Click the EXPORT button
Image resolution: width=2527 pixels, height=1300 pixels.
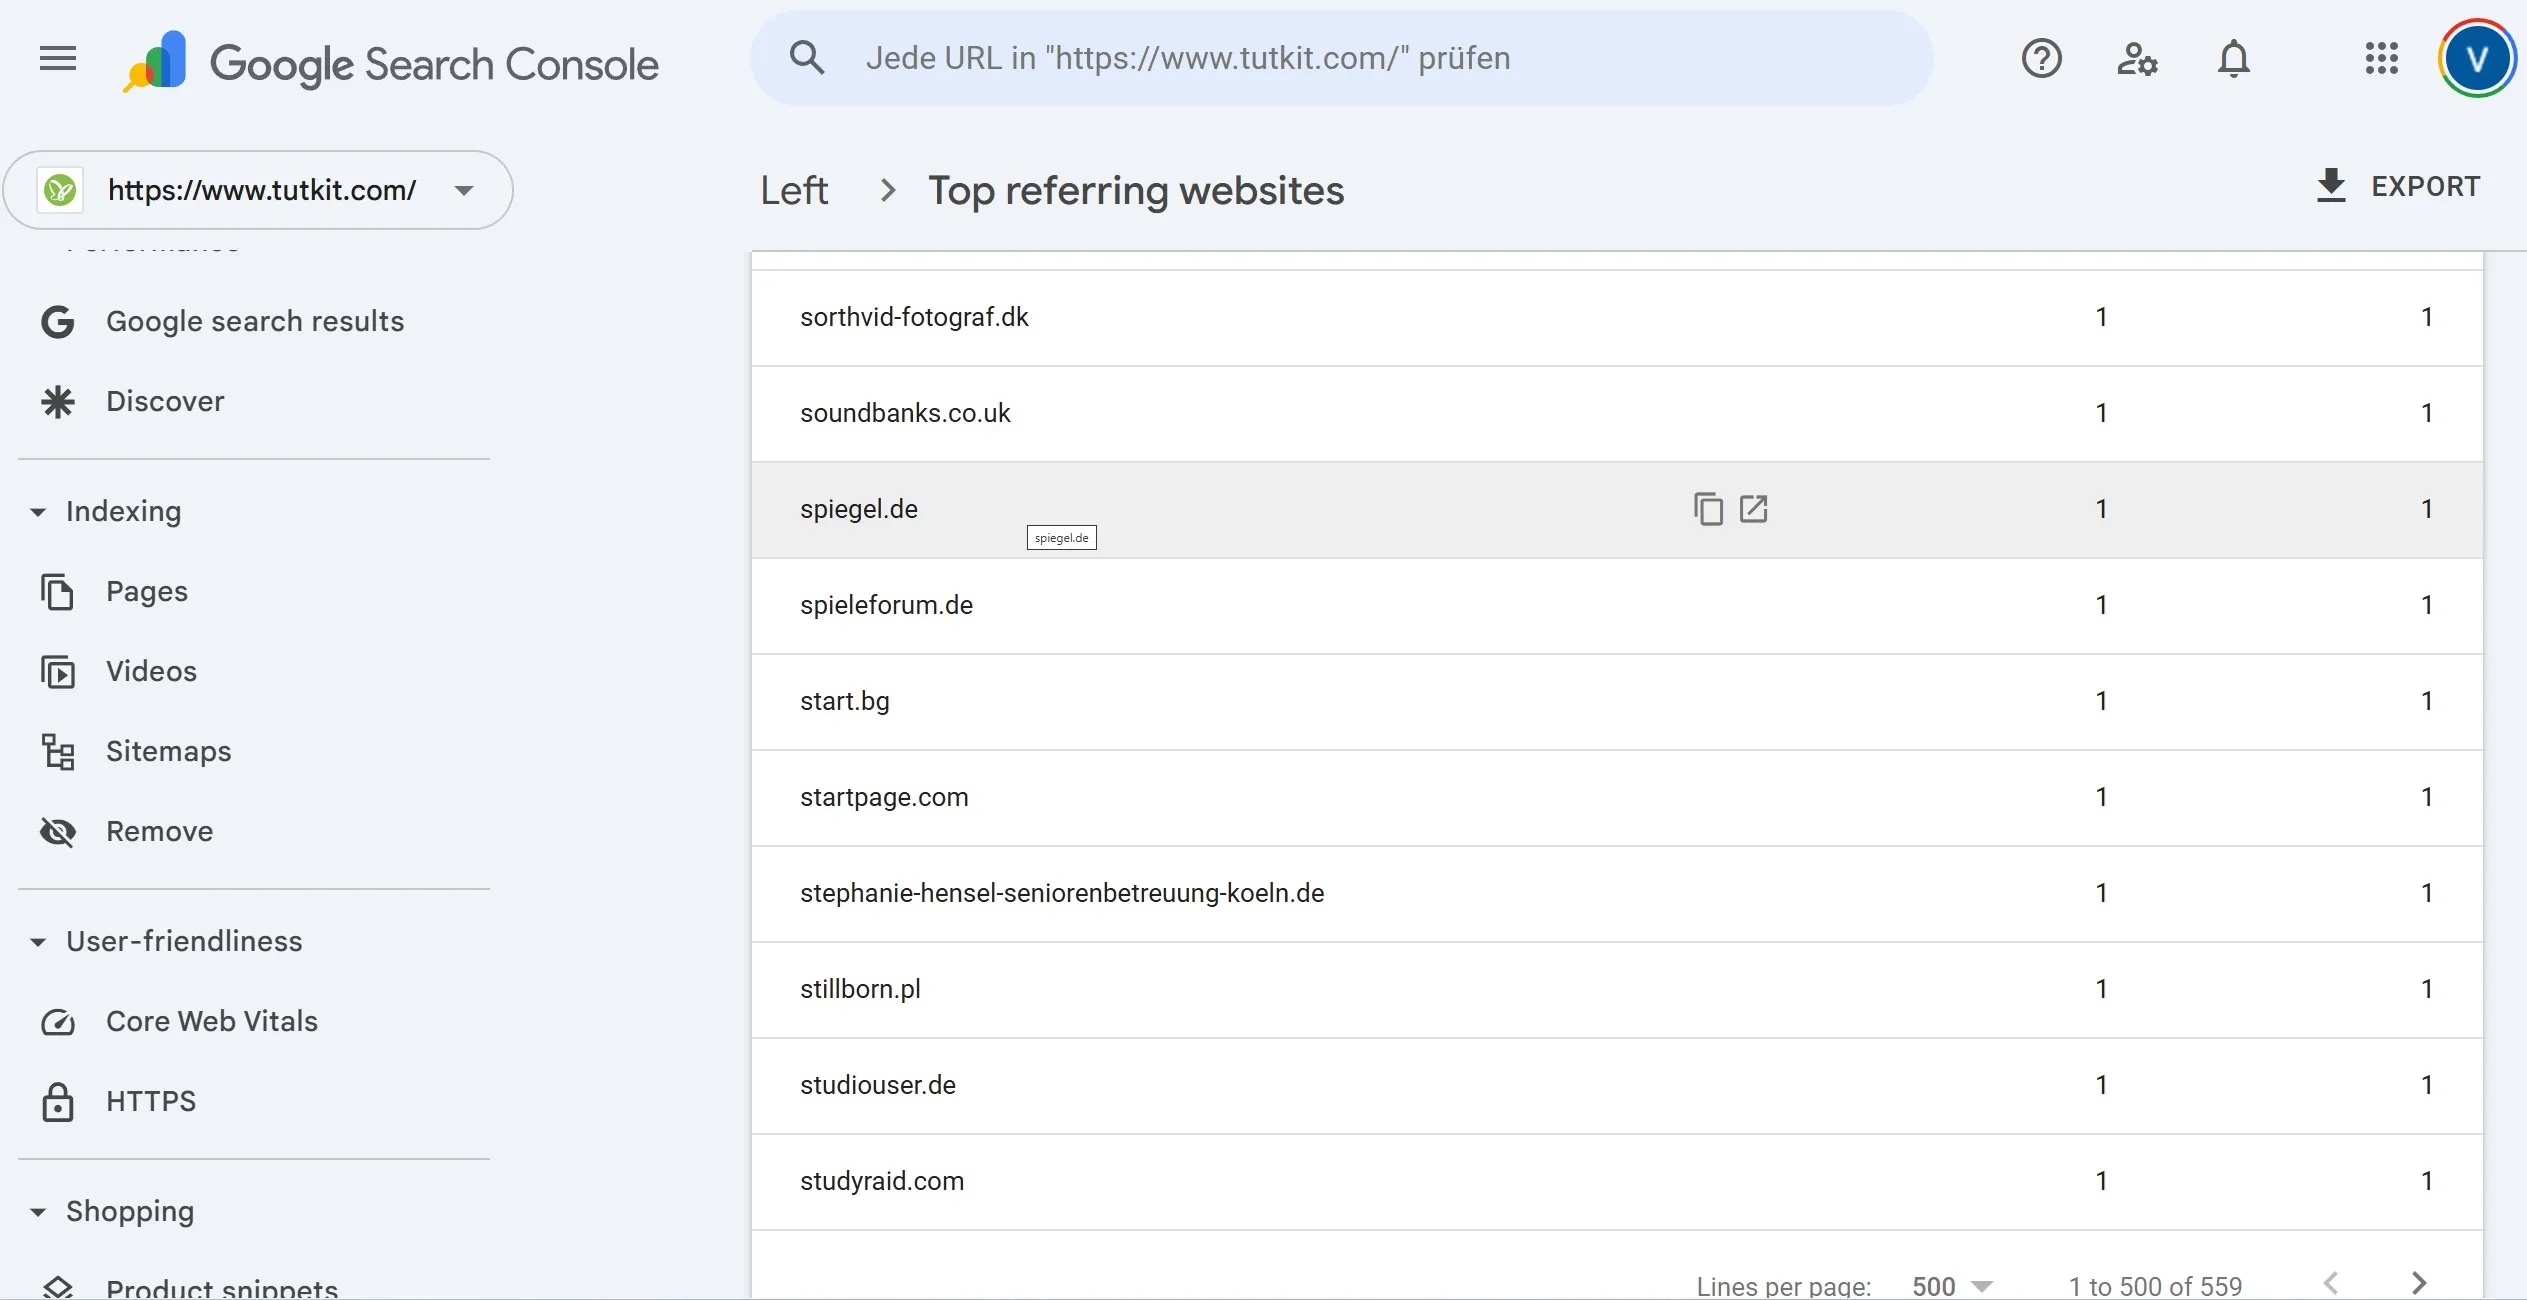pyautogui.click(x=2397, y=186)
